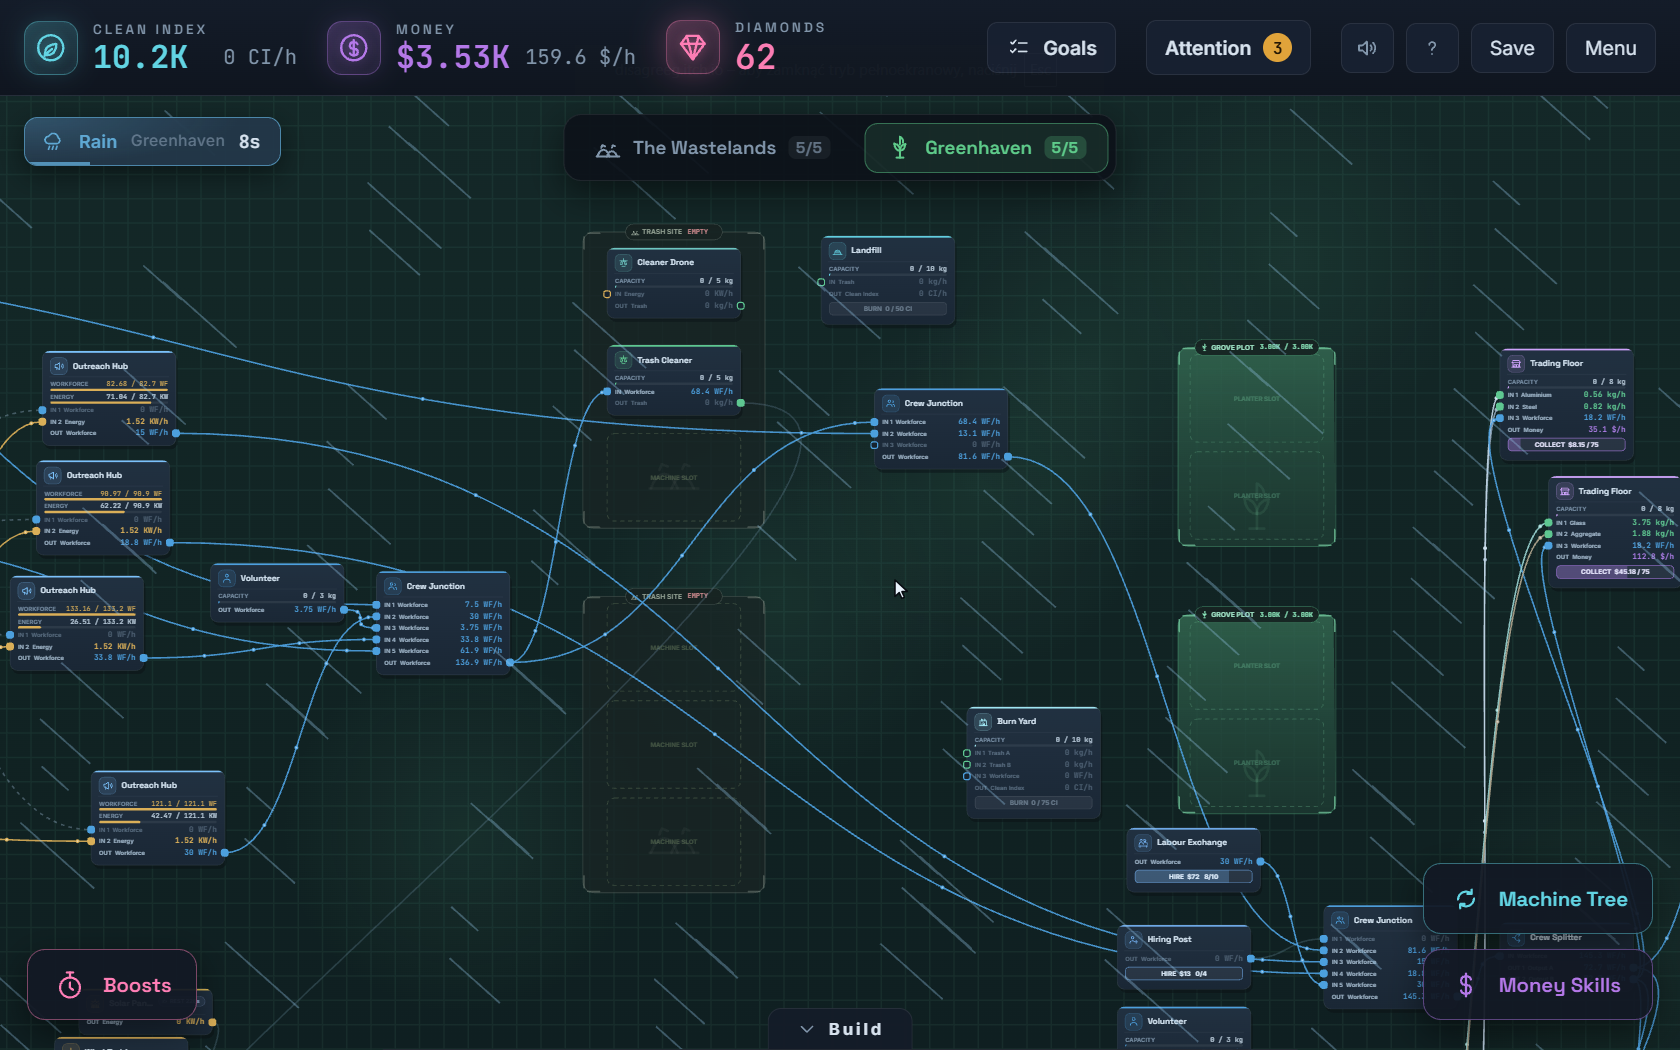Collect $8.15 from the Trading Floor
This screenshot has width=1680, height=1050.
pos(1566,445)
